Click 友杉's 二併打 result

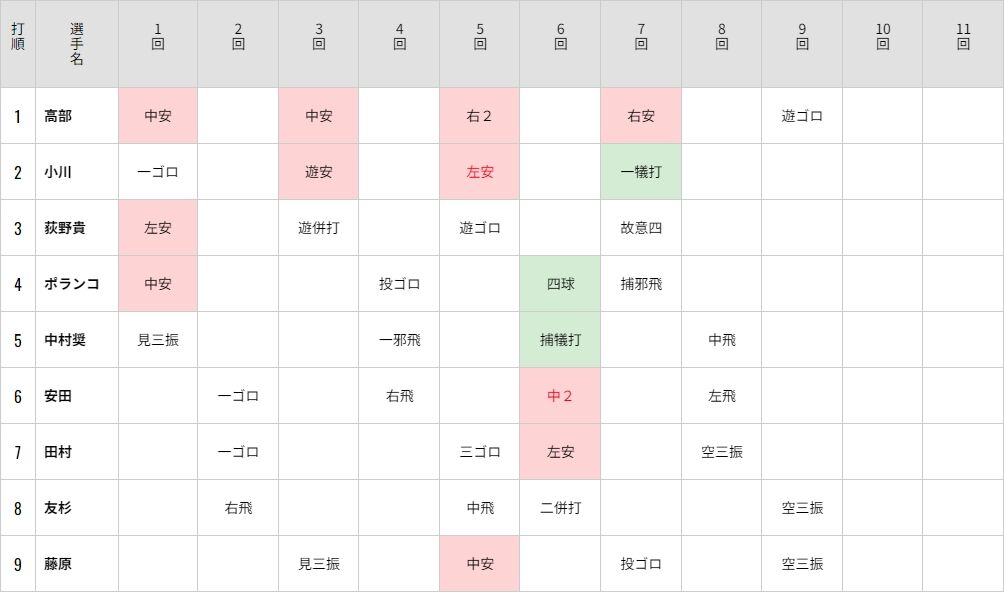[560, 508]
